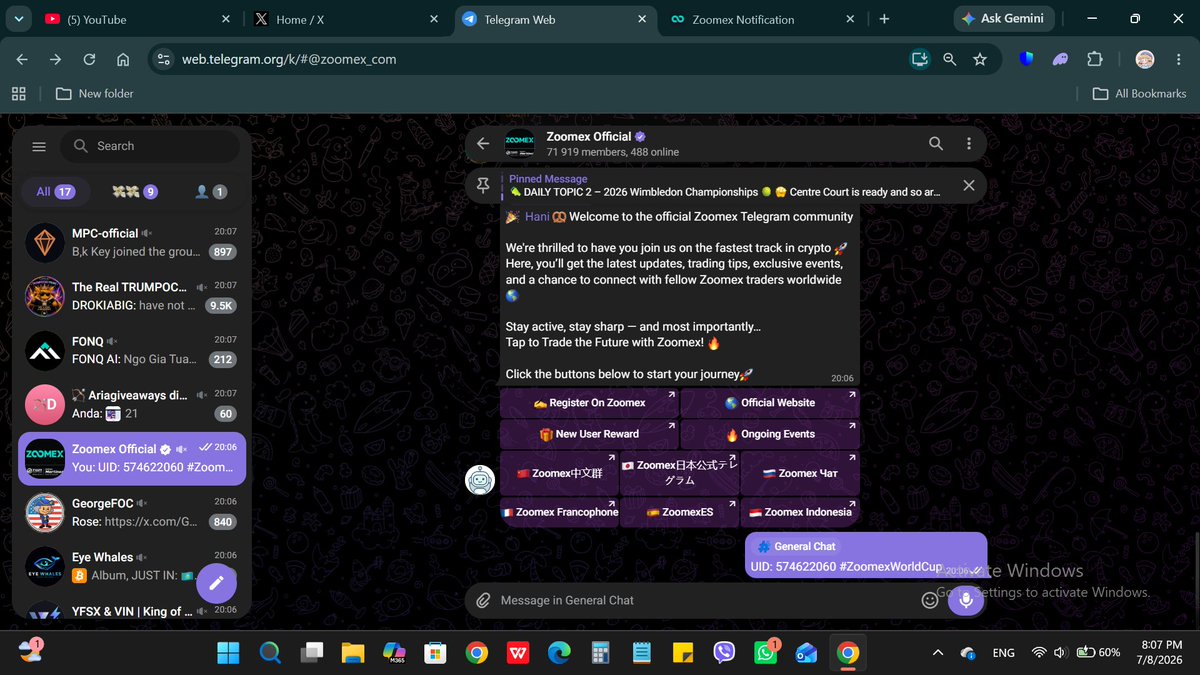The image size is (1200, 675).
Task: Click the Telegram chat Search field
Action: (150, 146)
